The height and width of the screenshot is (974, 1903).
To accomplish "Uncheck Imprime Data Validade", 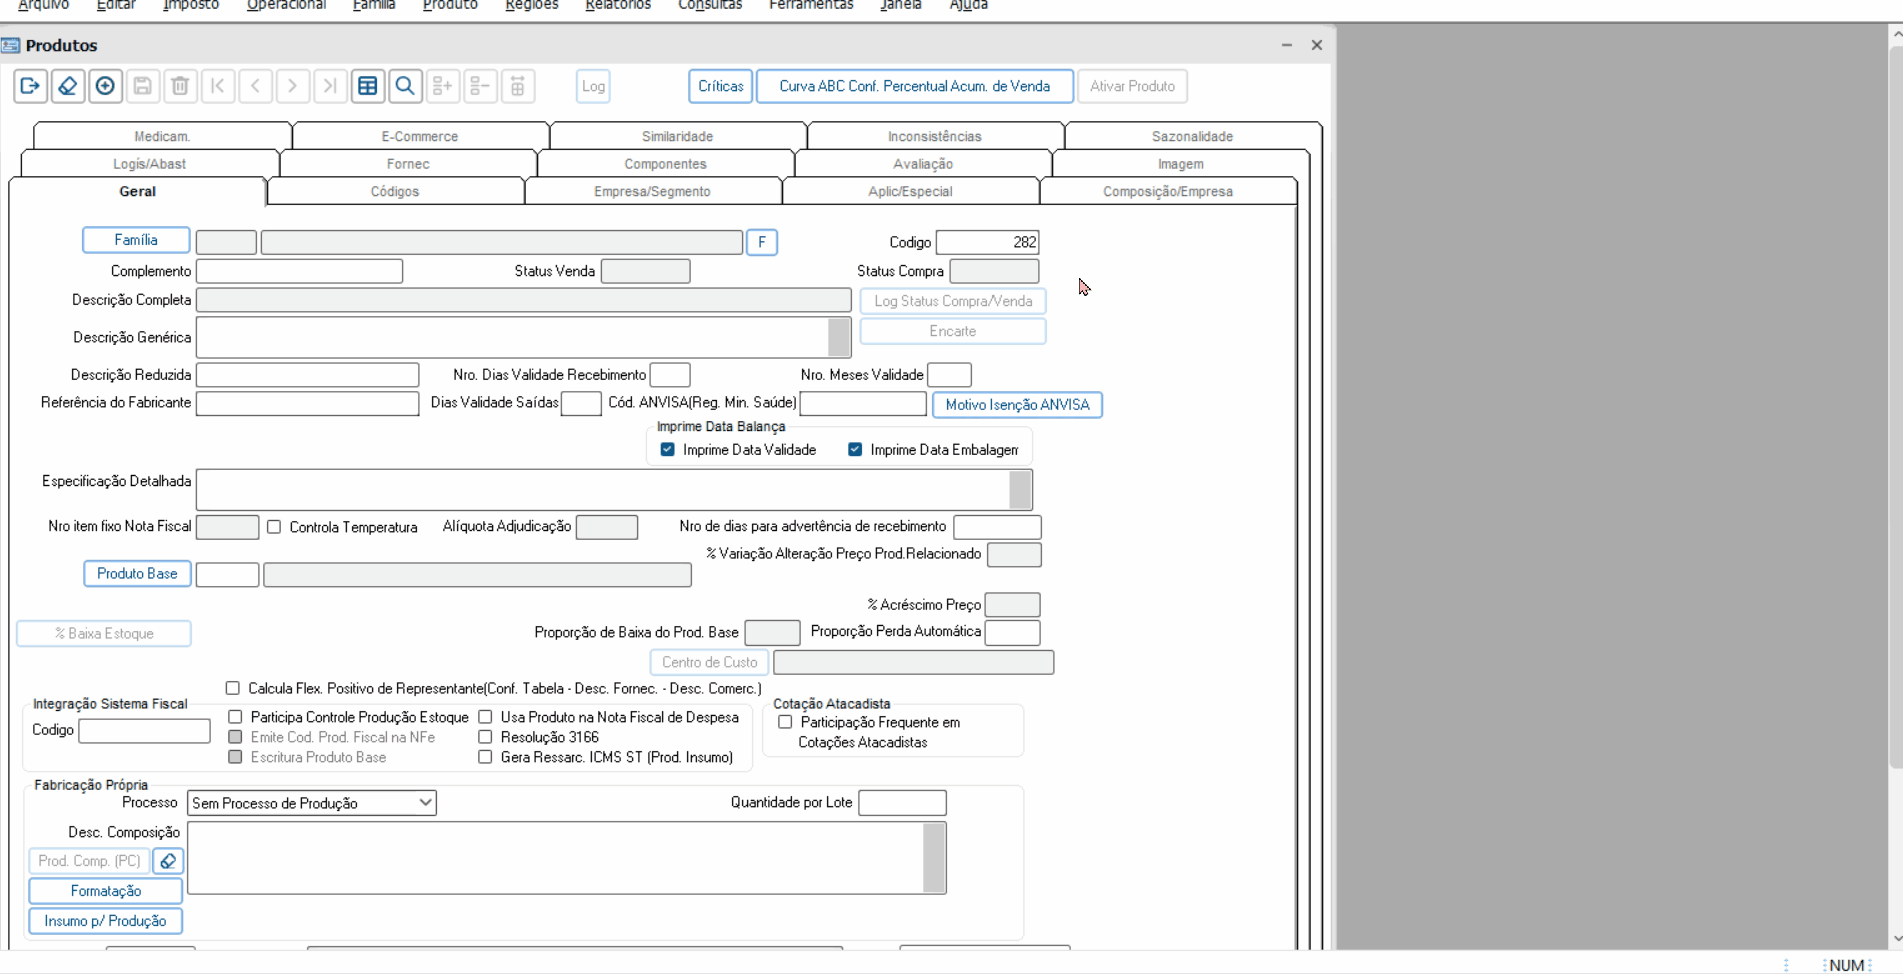I will 668,450.
